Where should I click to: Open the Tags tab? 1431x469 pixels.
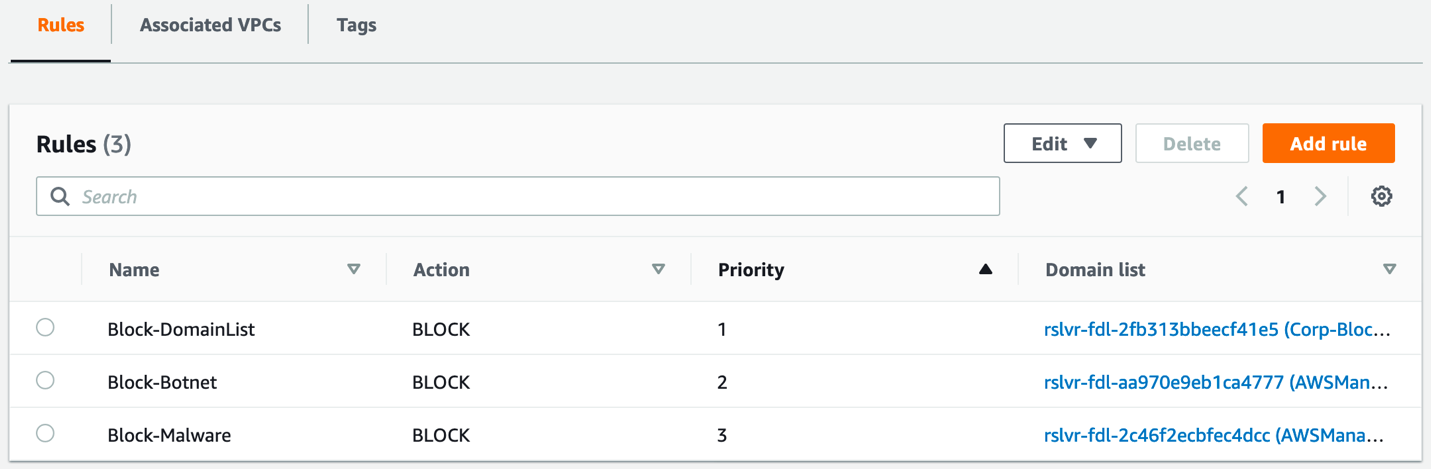click(x=356, y=25)
